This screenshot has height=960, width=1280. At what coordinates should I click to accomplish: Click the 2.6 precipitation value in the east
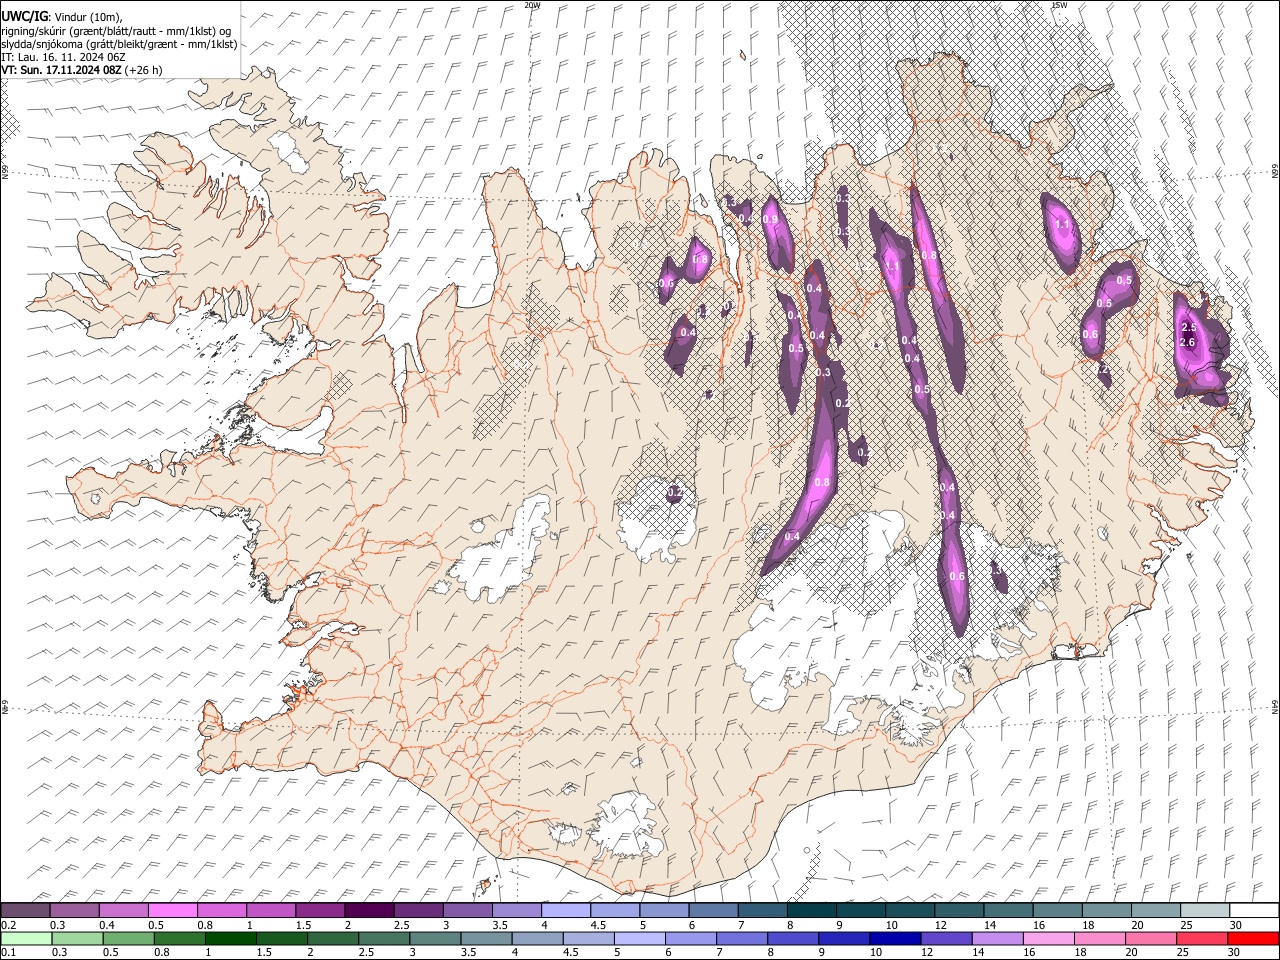click(x=1188, y=342)
